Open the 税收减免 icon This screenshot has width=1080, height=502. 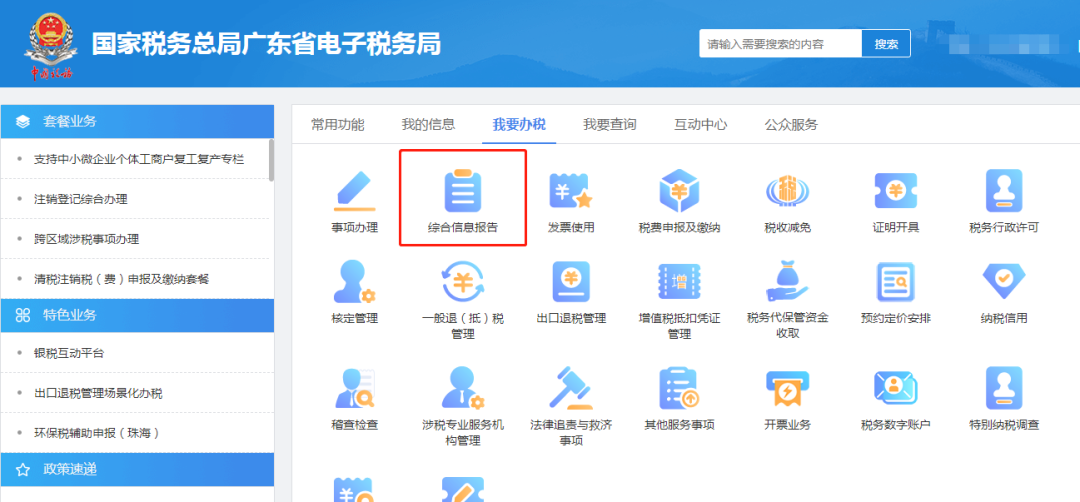pos(787,191)
